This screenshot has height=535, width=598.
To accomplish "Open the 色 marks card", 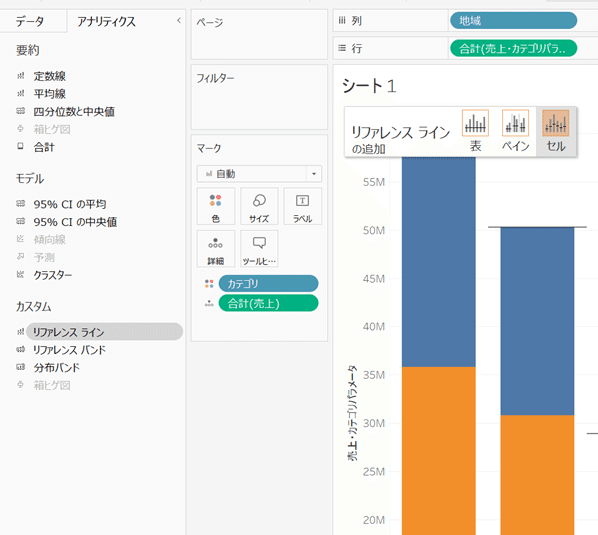I will coord(215,206).
